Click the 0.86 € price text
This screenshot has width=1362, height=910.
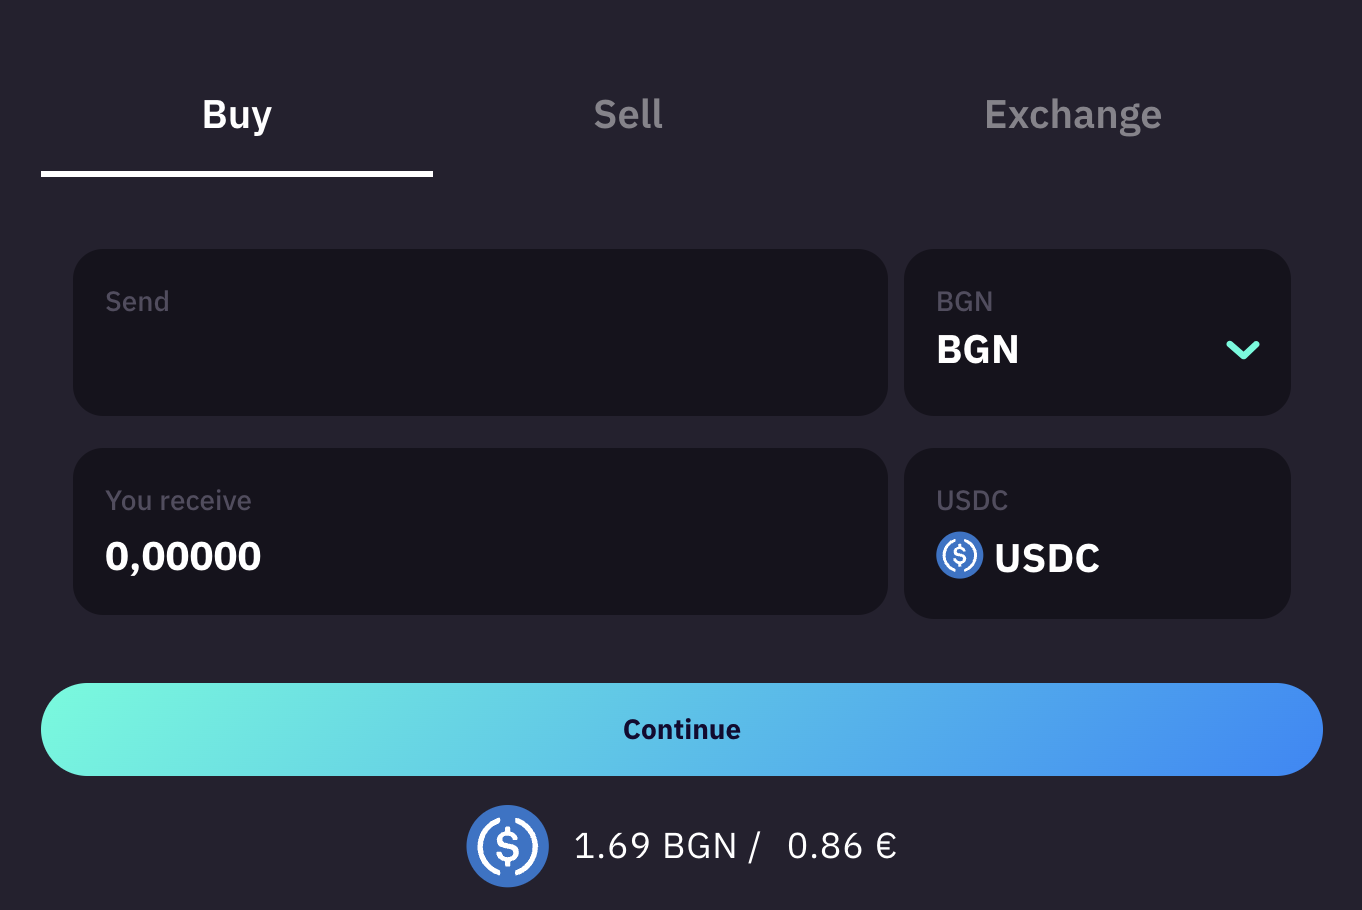(x=842, y=846)
